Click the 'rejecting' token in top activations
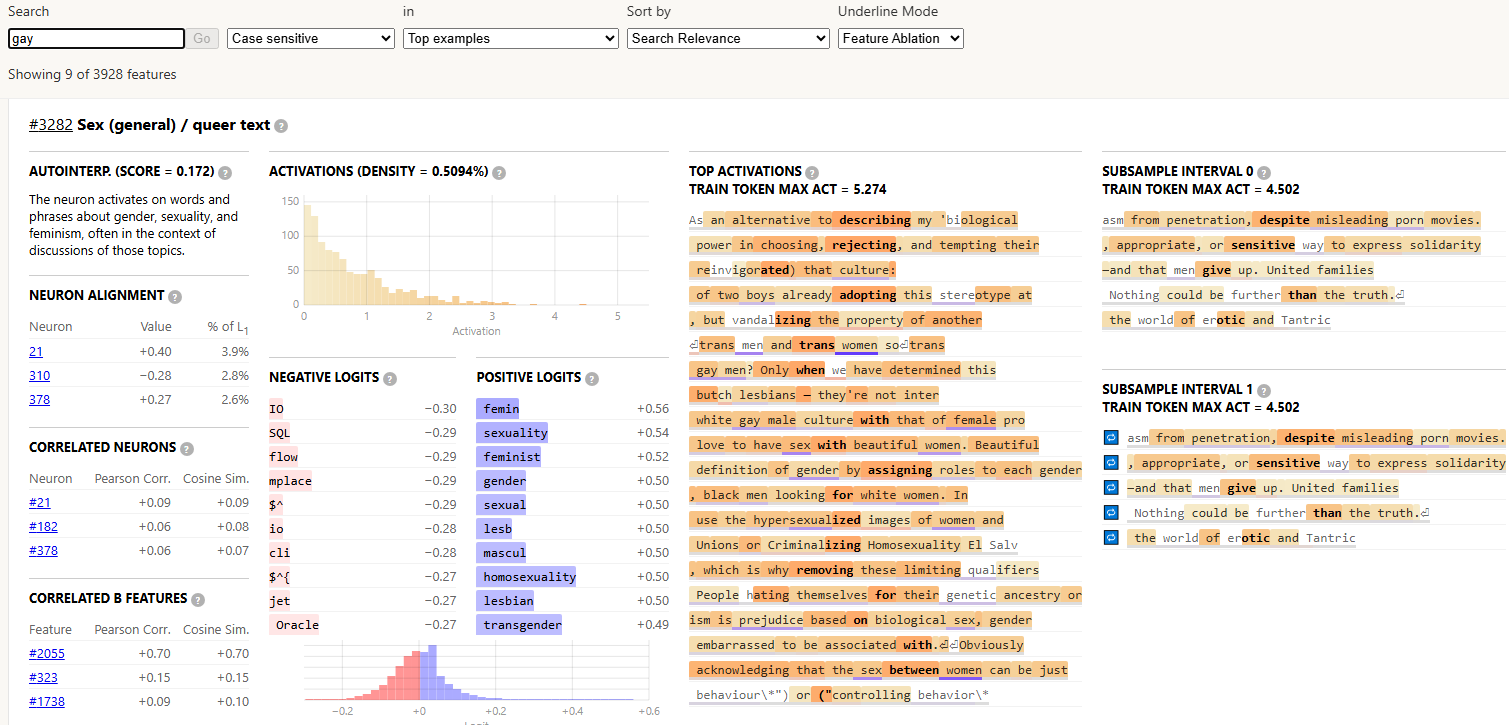Screen dimensions: 1509x725 (863, 245)
